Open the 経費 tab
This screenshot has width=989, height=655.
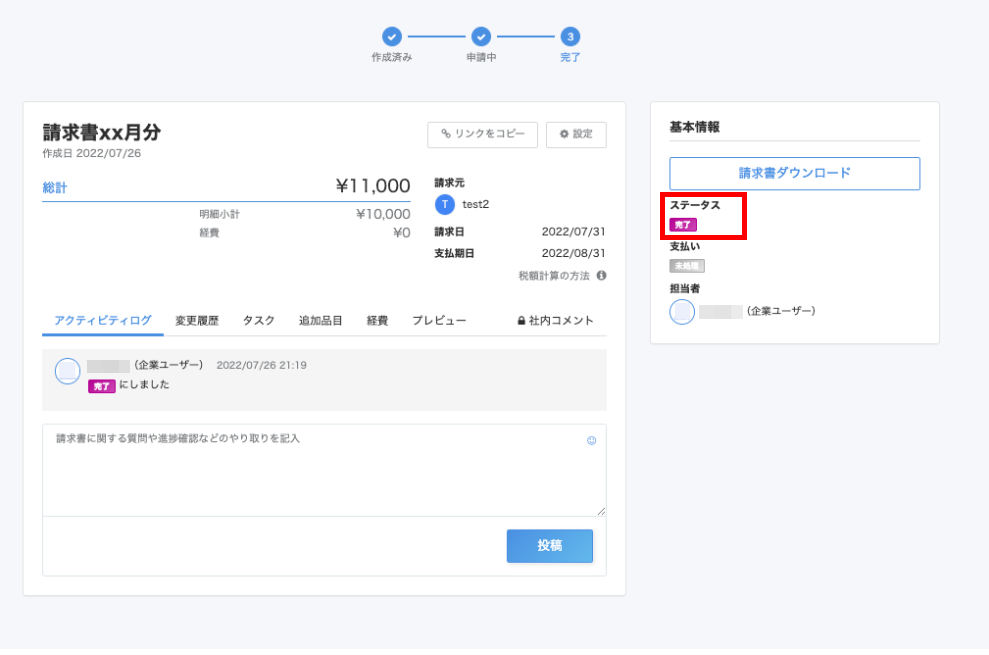click(x=377, y=321)
